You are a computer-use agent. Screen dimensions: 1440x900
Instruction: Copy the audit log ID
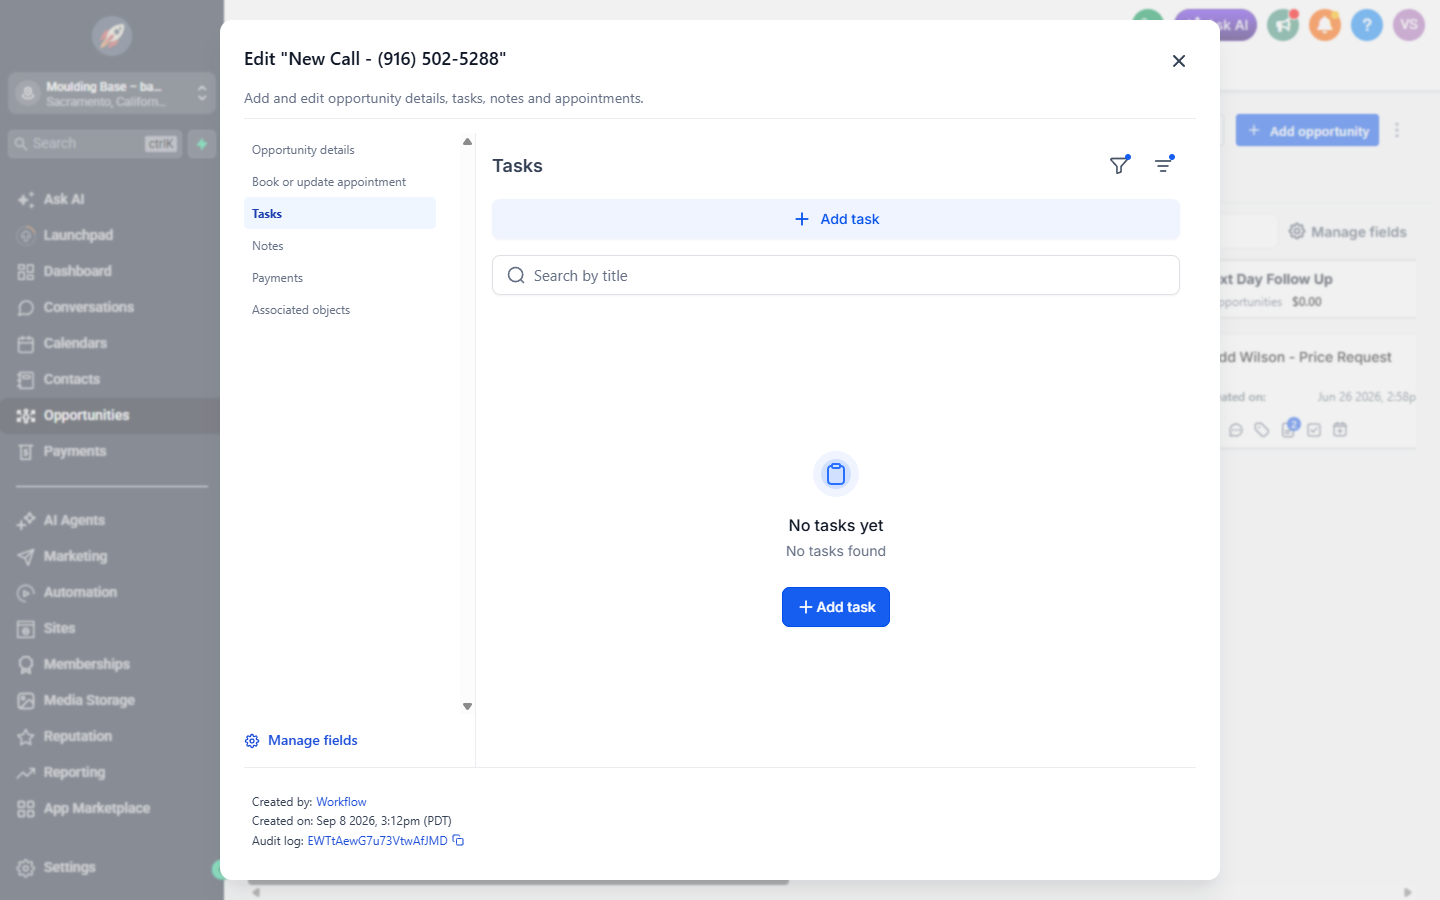(x=458, y=840)
